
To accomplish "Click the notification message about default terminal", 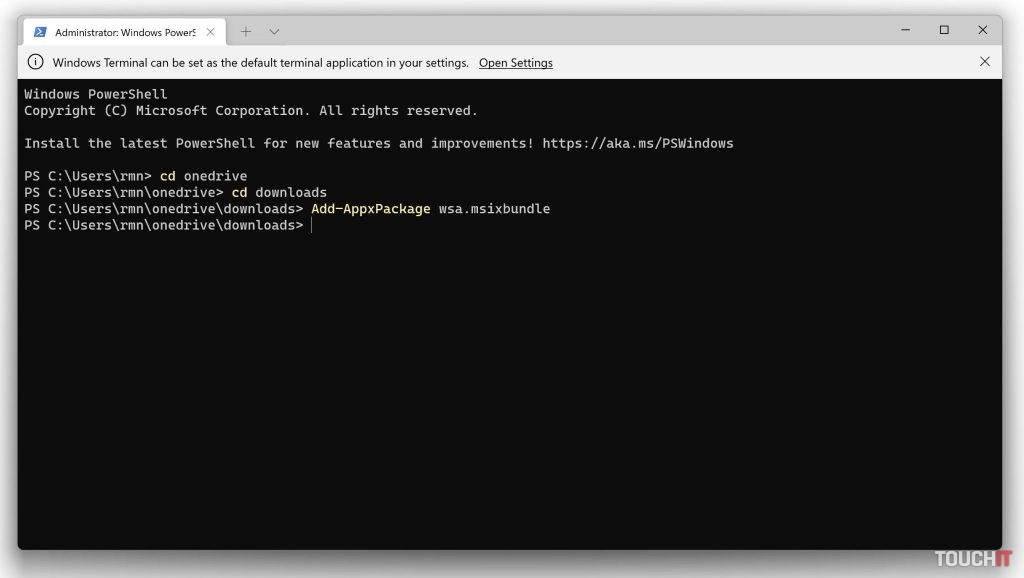I will coord(260,63).
